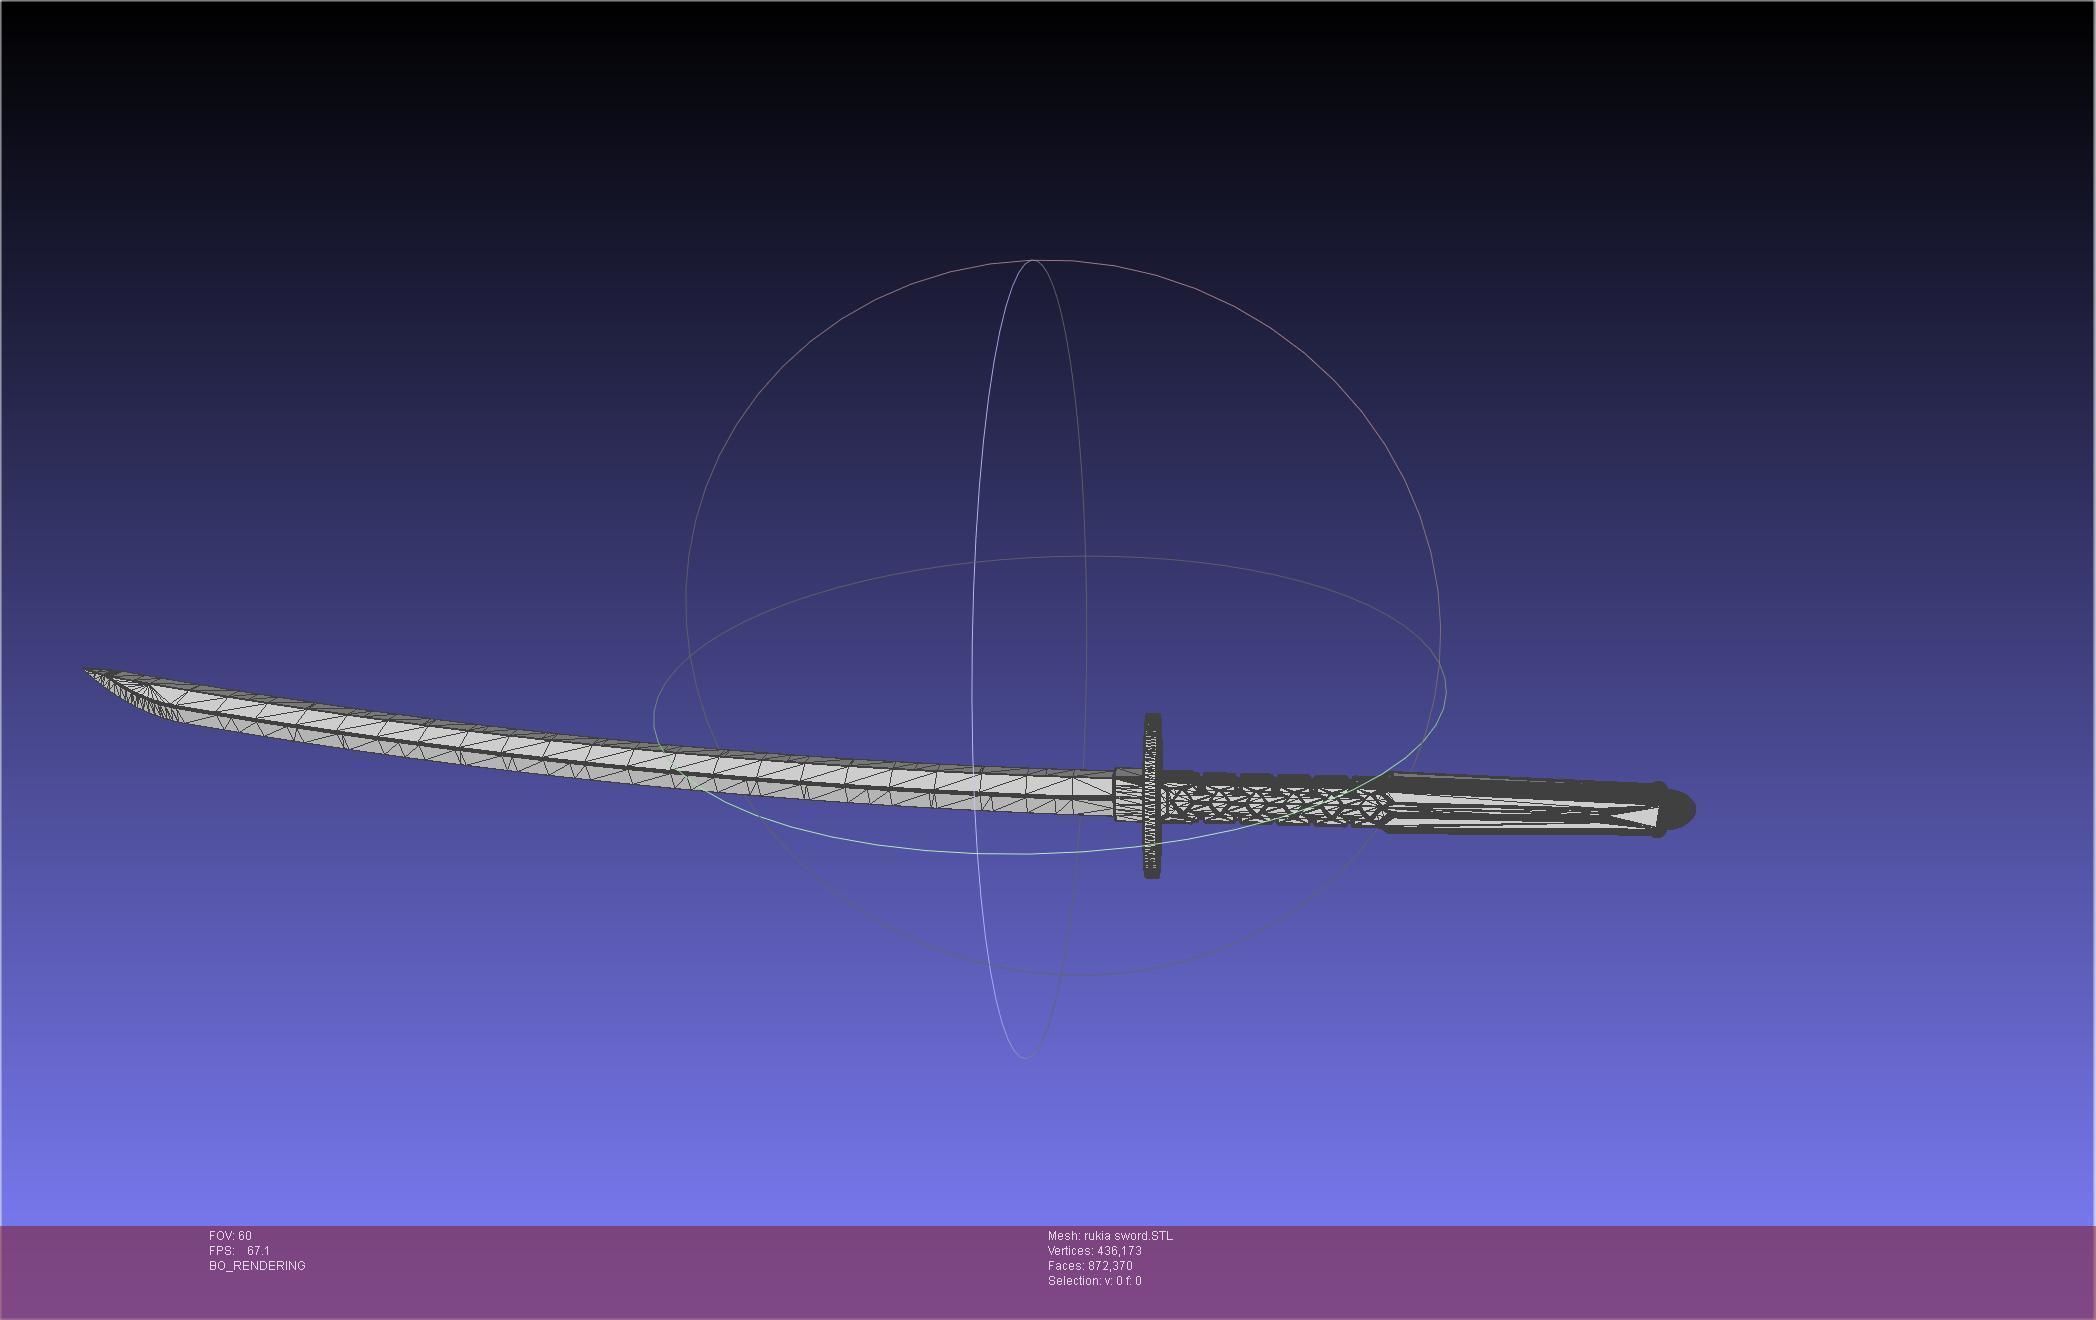Click the sword's circular guard
Screen dimensions: 2096x1320
tap(1152, 796)
